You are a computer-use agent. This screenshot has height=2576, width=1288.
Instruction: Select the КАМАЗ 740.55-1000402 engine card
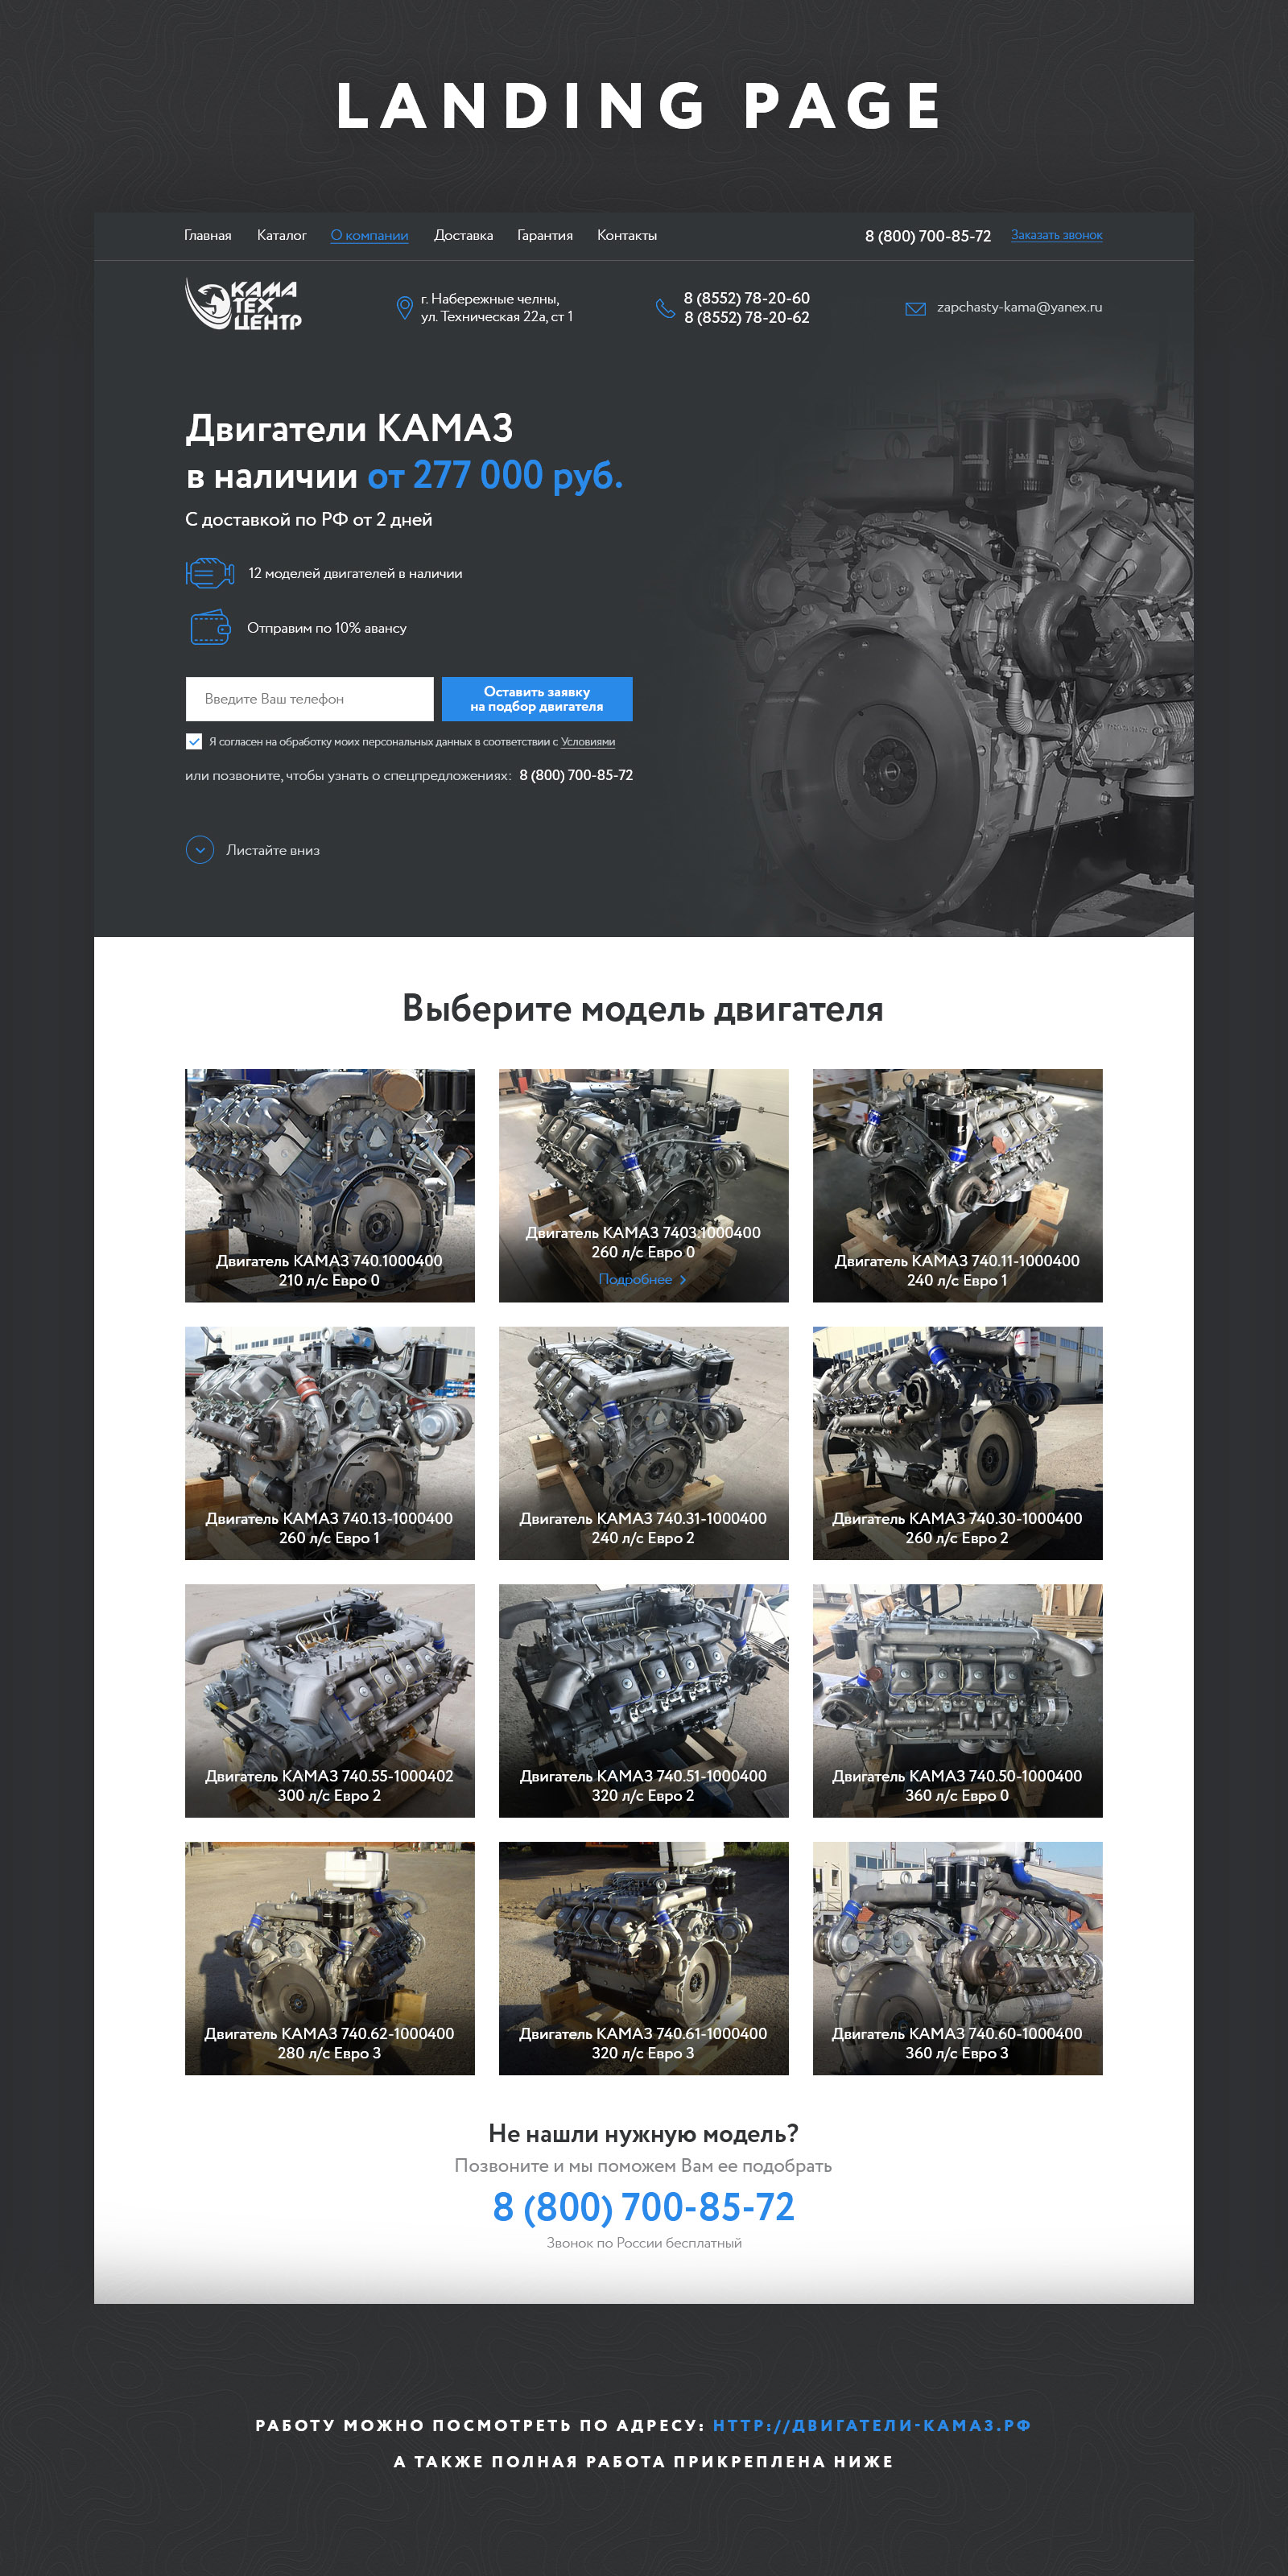(330, 1701)
